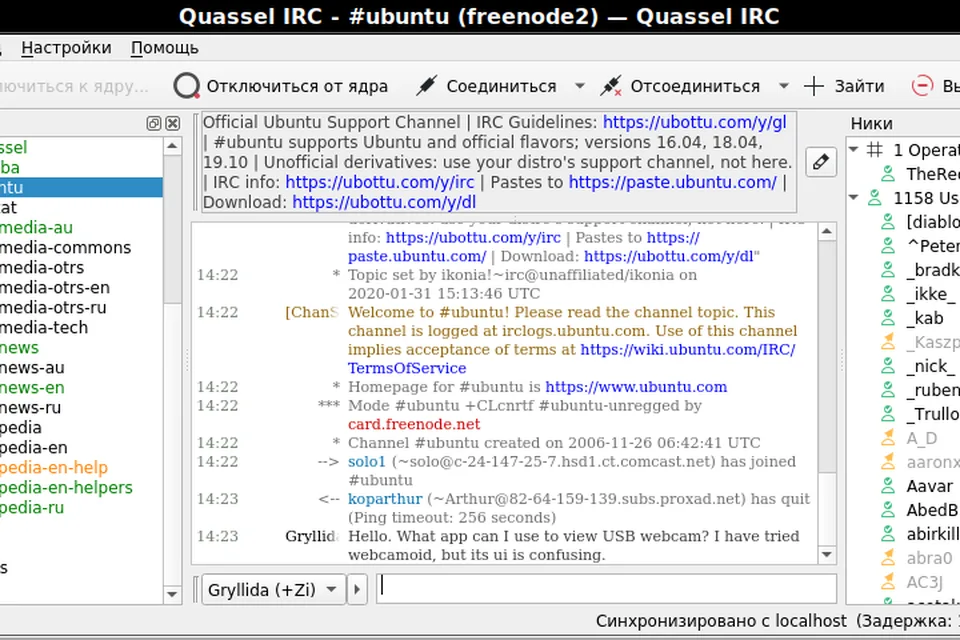Click the away user icon beside A_D

888,439
